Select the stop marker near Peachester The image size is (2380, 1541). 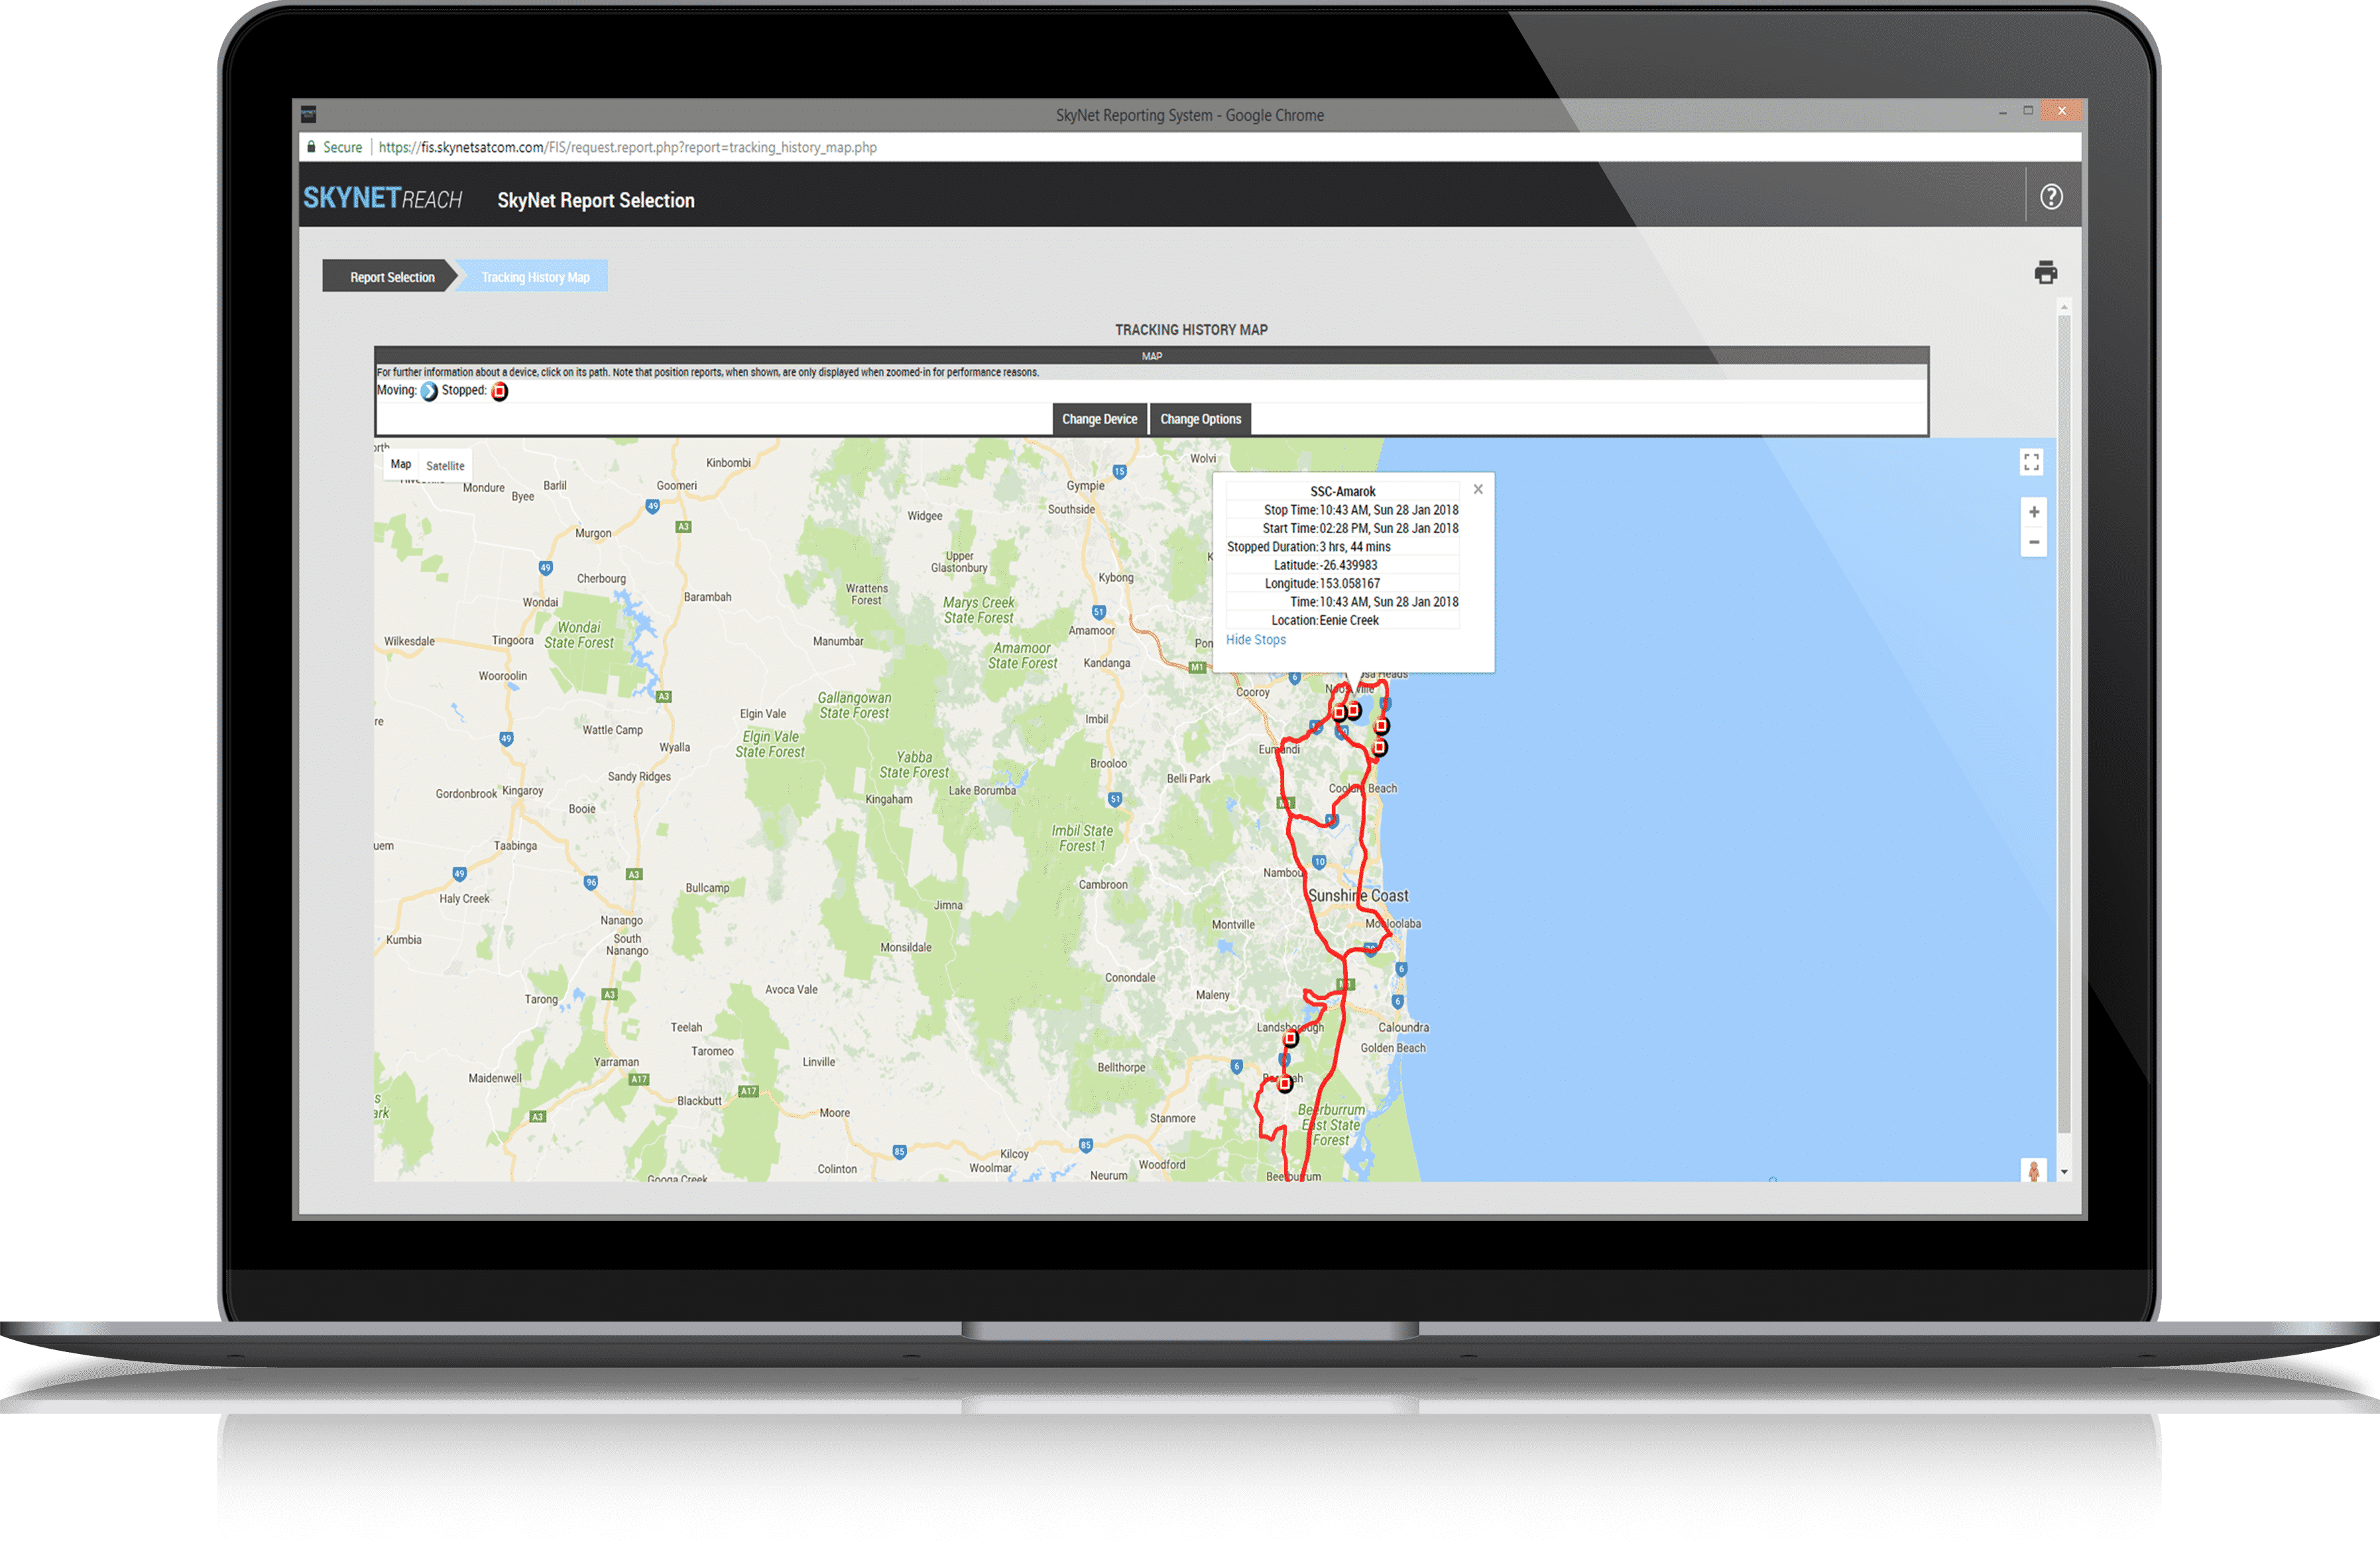tap(1285, 1084)
